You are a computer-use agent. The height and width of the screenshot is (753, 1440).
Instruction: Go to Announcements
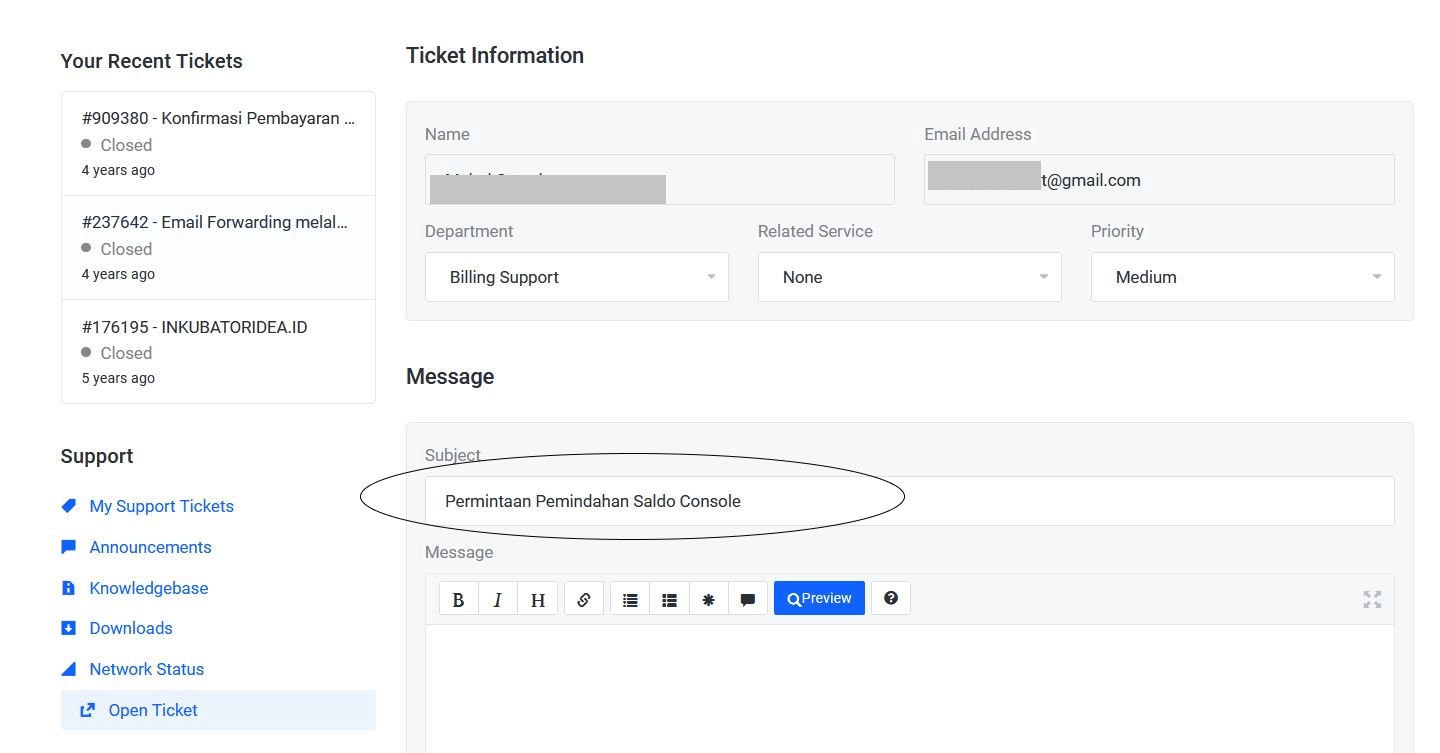150,547
